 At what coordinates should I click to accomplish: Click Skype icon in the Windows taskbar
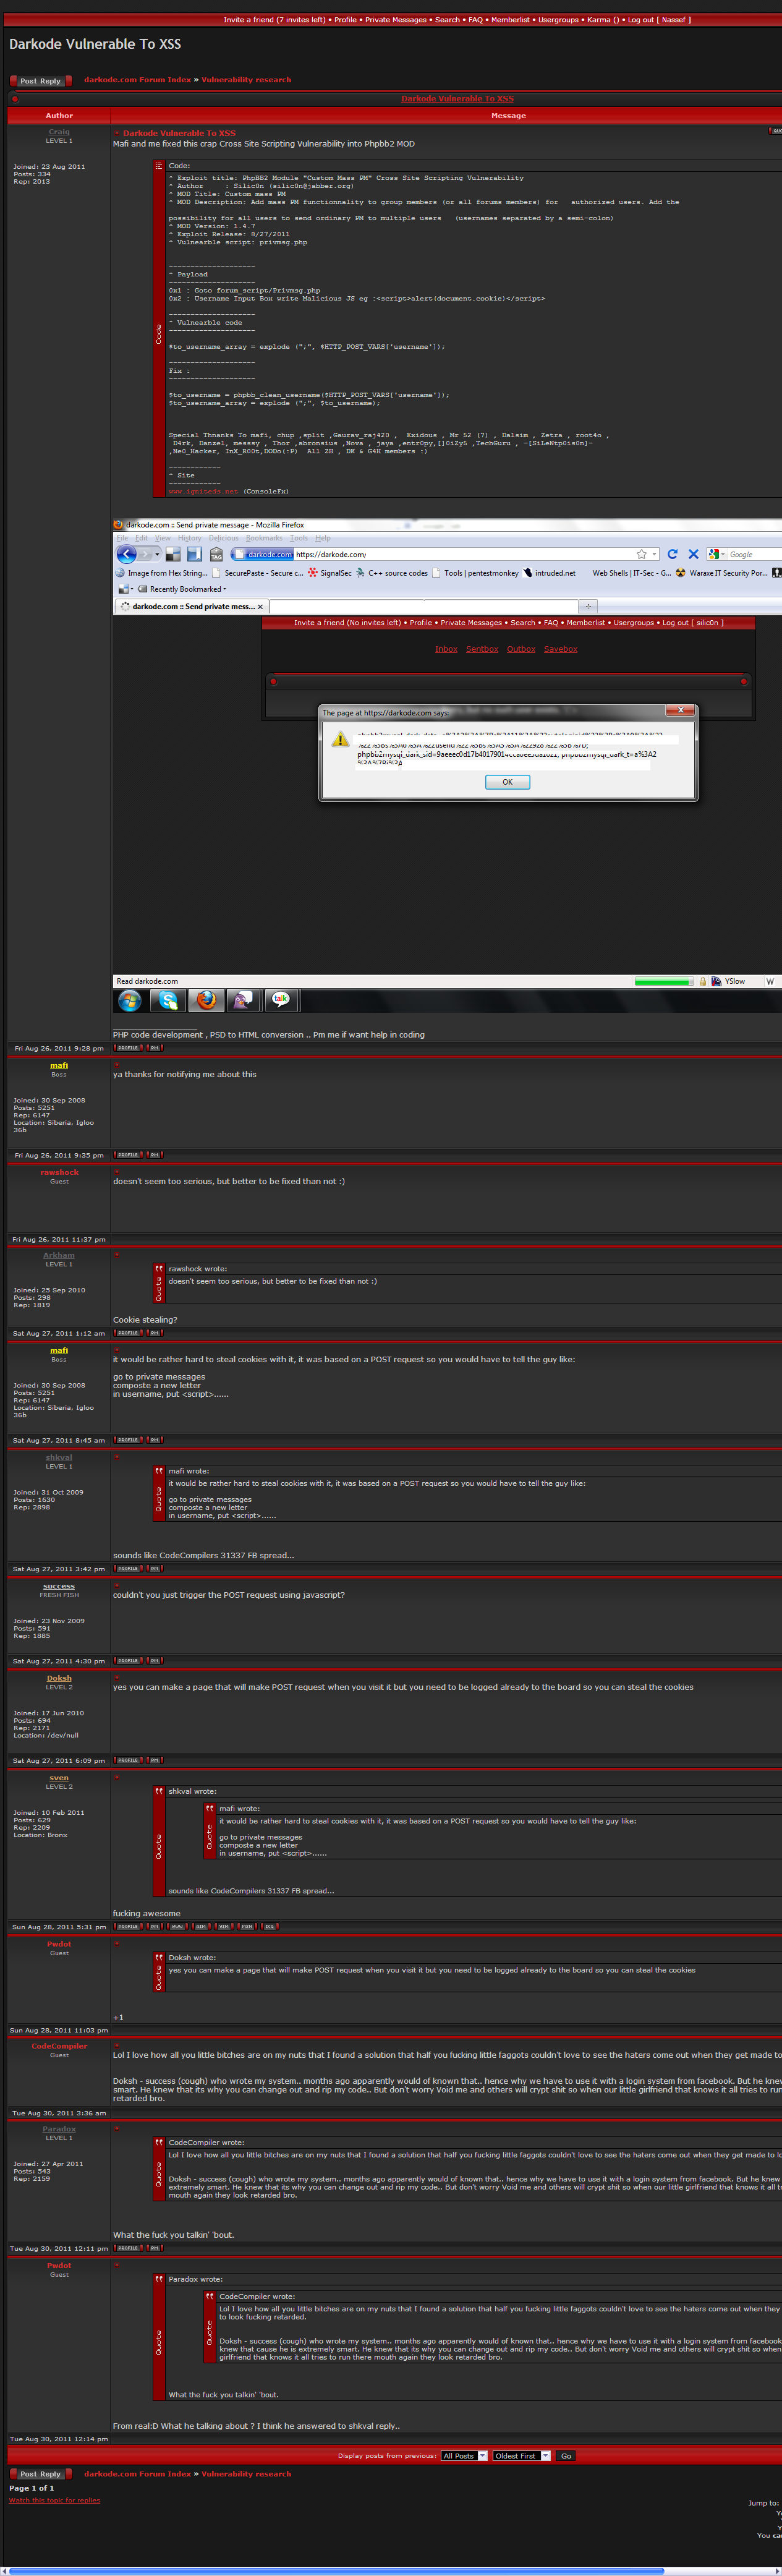(168, 1000)
